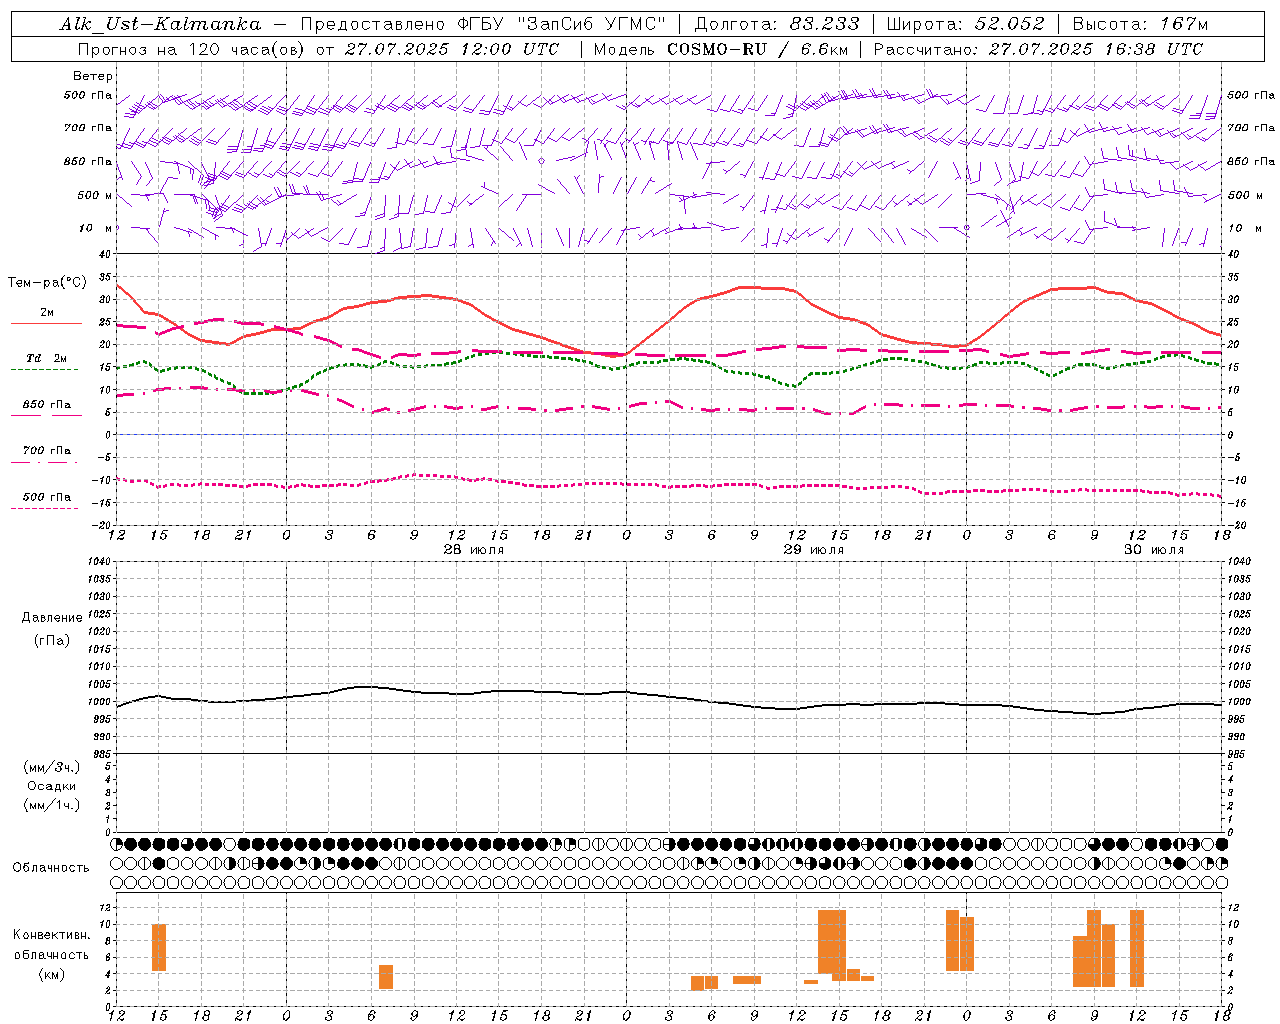Click the 10 м wind level label

tap(97, 229)
